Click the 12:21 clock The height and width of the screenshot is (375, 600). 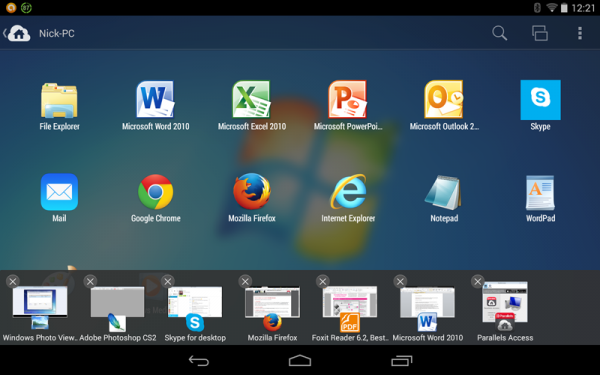pos(583,8)
